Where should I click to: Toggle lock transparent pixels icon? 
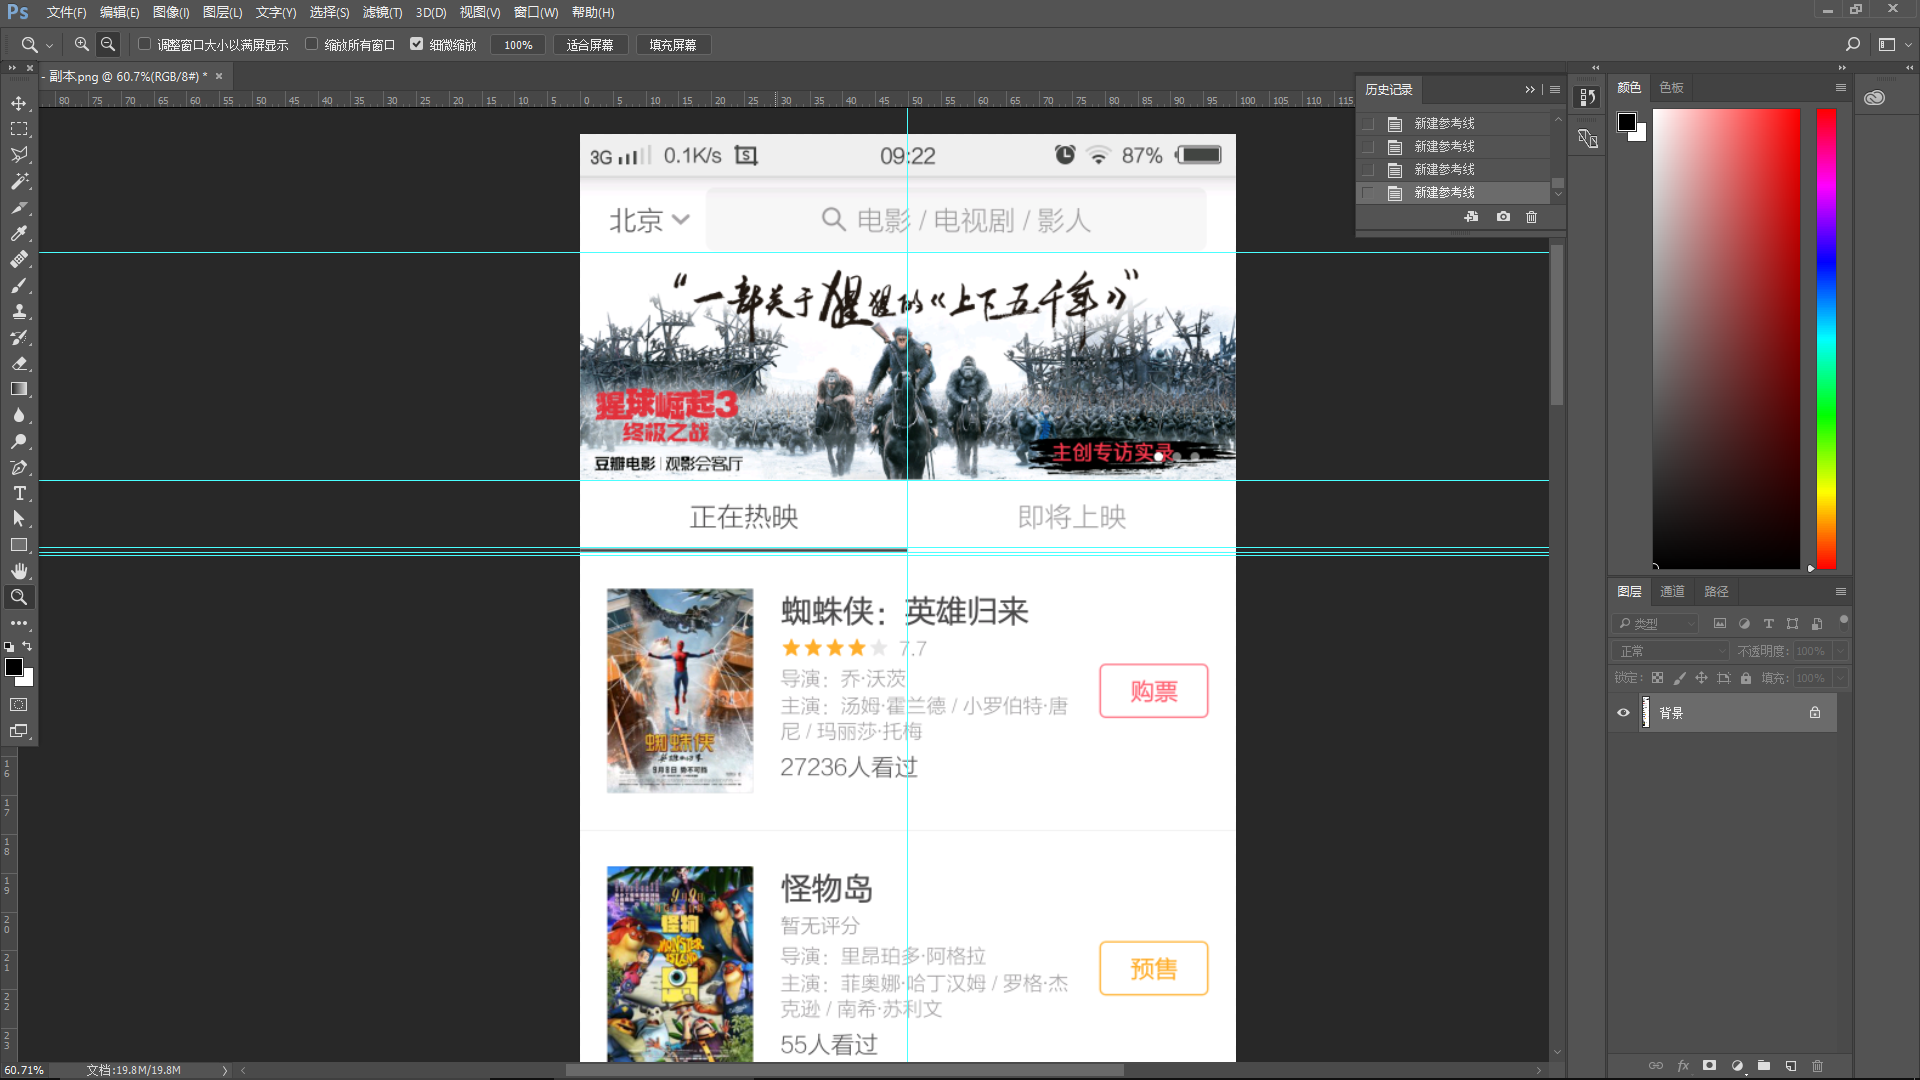pyautogui.click(x=1657, y=678)
